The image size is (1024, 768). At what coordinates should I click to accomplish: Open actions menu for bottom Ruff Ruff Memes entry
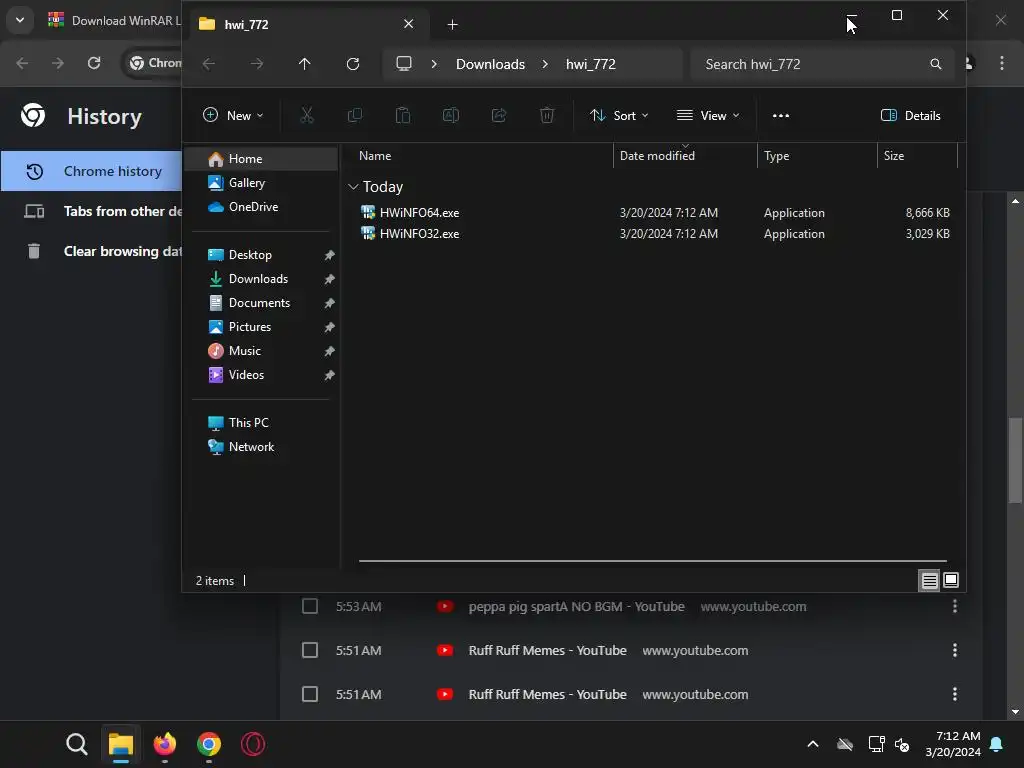(955, 694)
